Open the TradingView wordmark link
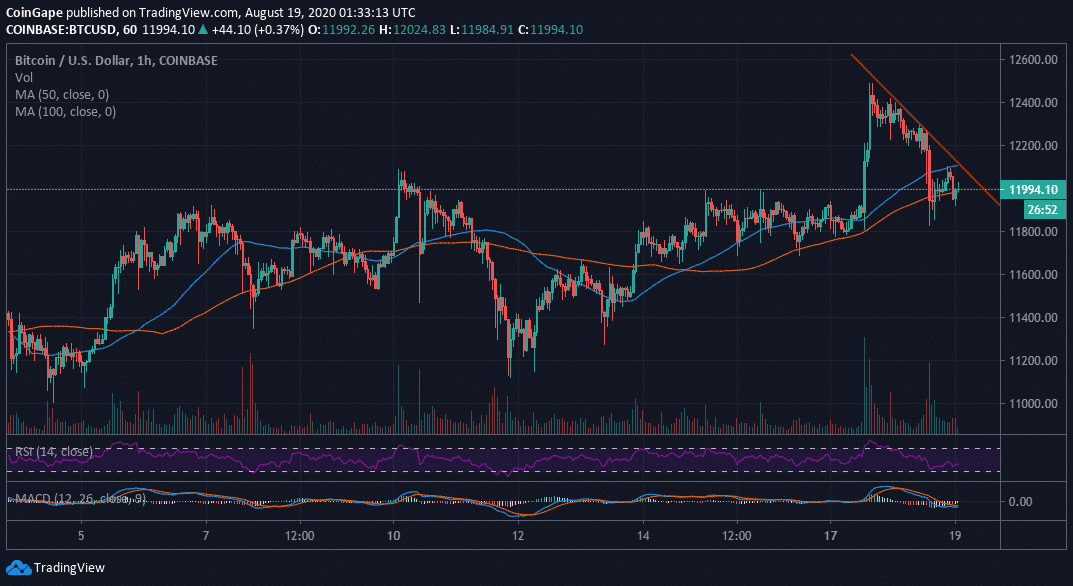 70,568
